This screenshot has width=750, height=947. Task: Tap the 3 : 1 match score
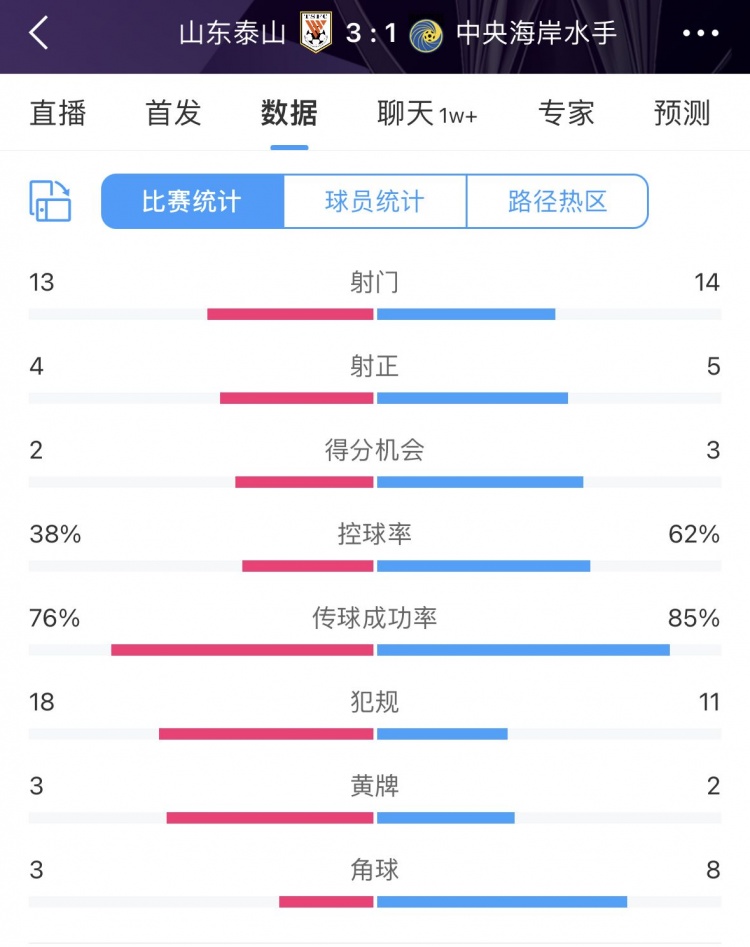coord(370,33)
